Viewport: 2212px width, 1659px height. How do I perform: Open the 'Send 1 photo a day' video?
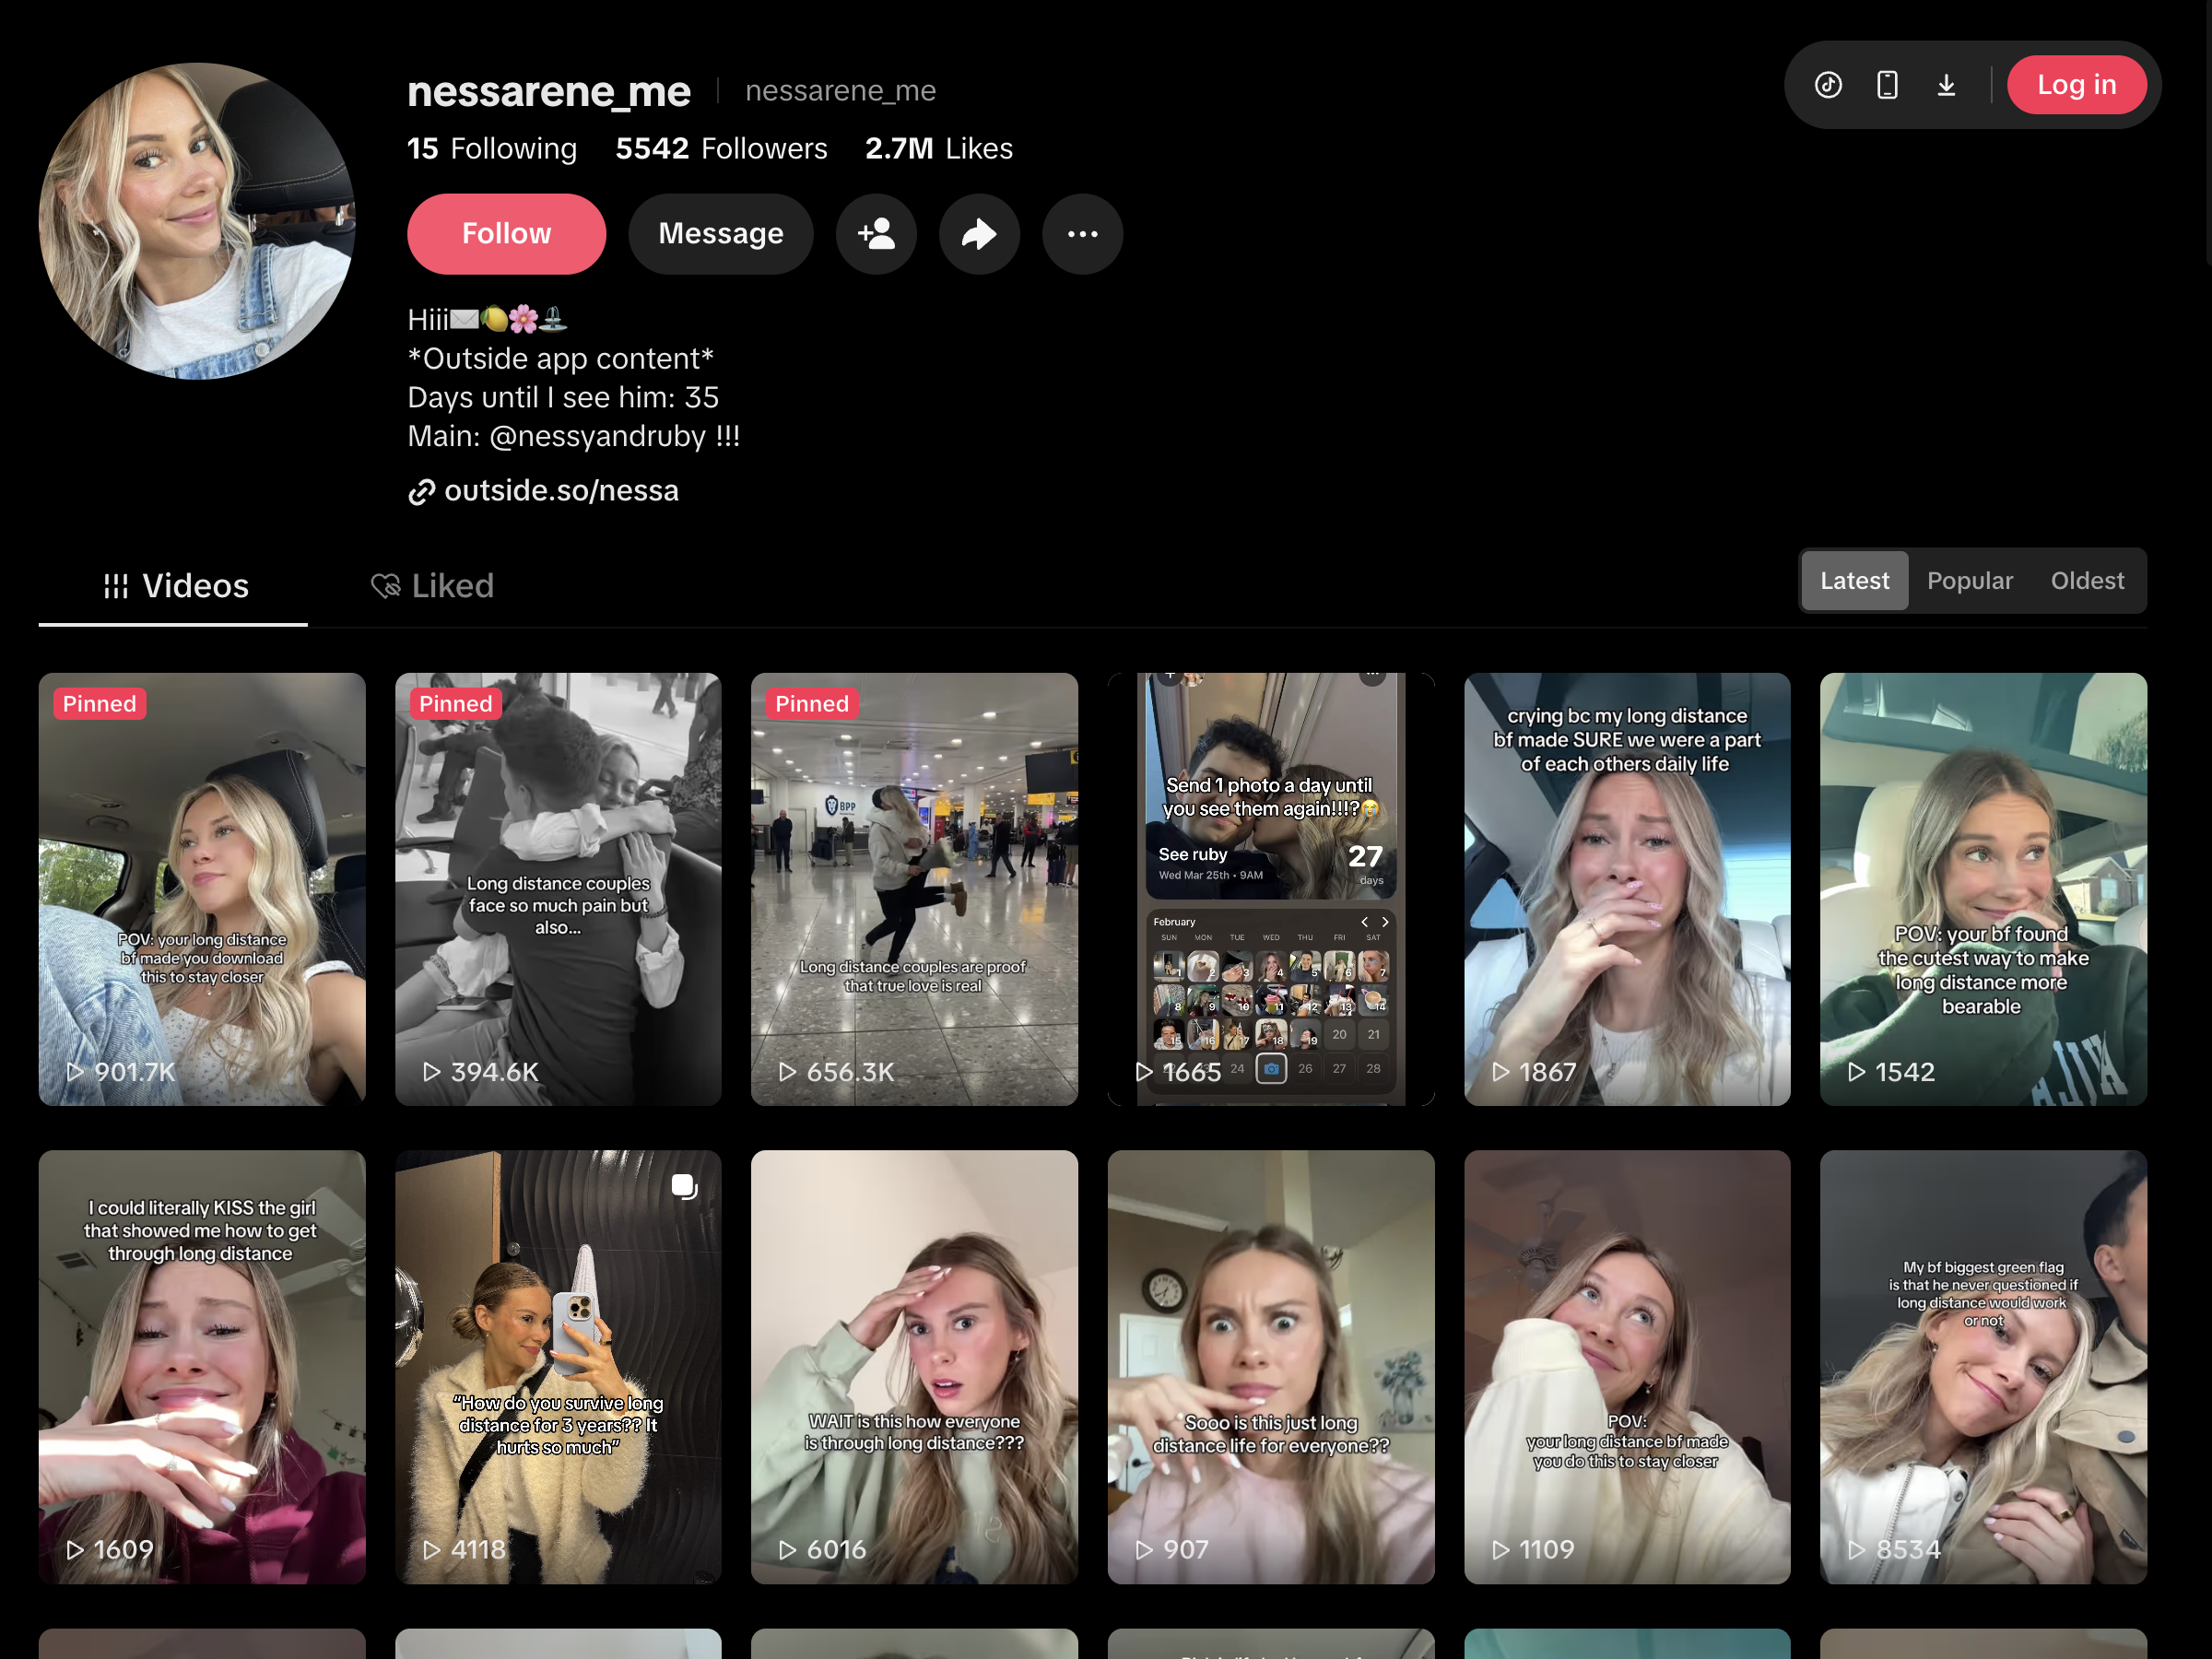(1271, 889)
